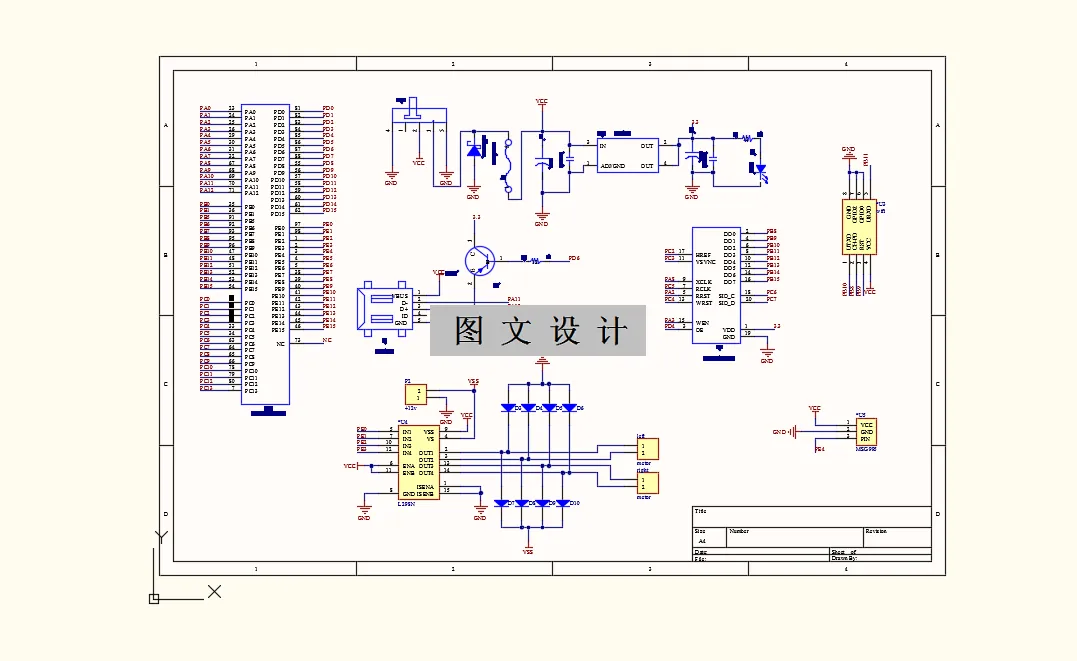Image resolution: width=1077 pixels, height=661 pixels.
Task: Select the ENA pin label on L298N
Action: point(408,466)
